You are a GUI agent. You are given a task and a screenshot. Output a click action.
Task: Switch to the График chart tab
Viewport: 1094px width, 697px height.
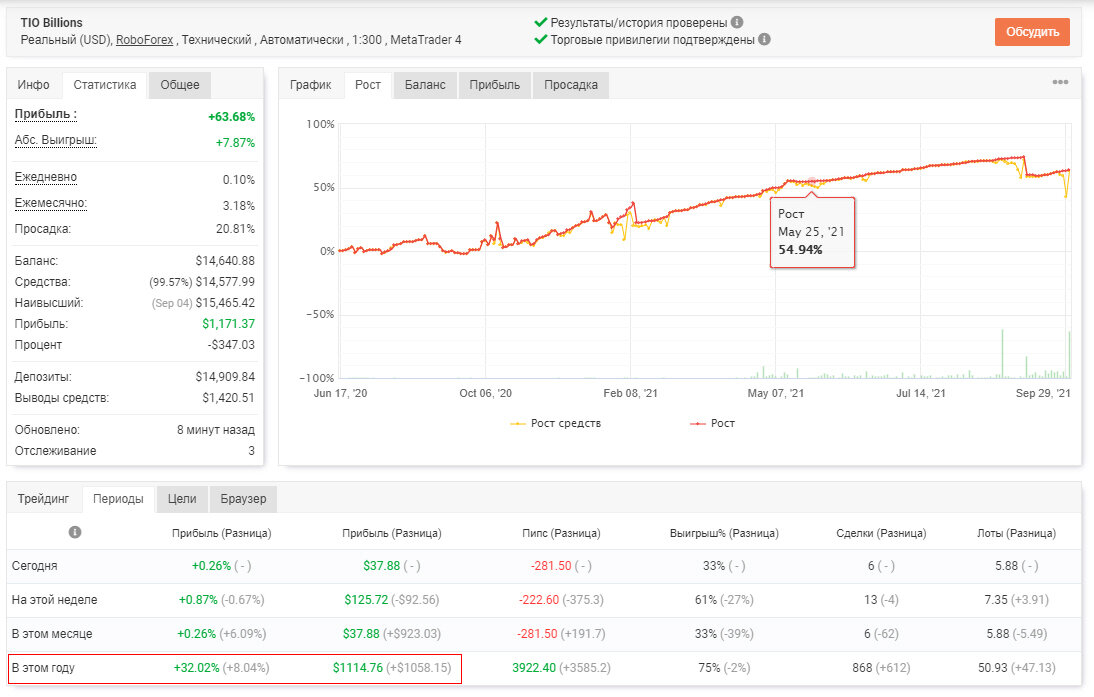(310, 85)
